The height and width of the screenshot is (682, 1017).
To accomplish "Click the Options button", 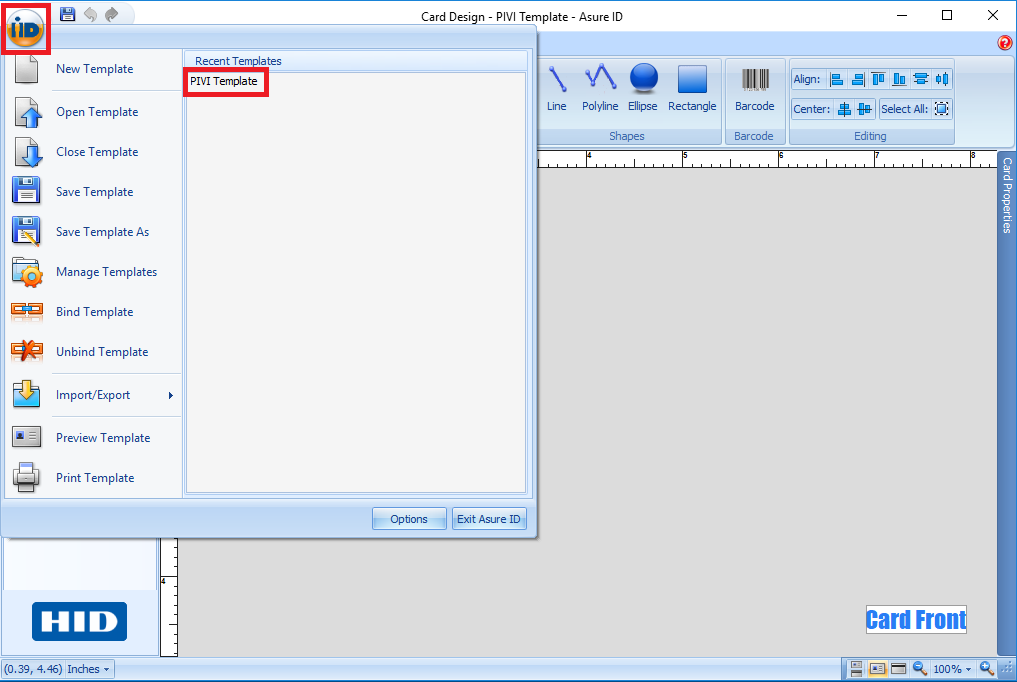I will tap(409, 519).
